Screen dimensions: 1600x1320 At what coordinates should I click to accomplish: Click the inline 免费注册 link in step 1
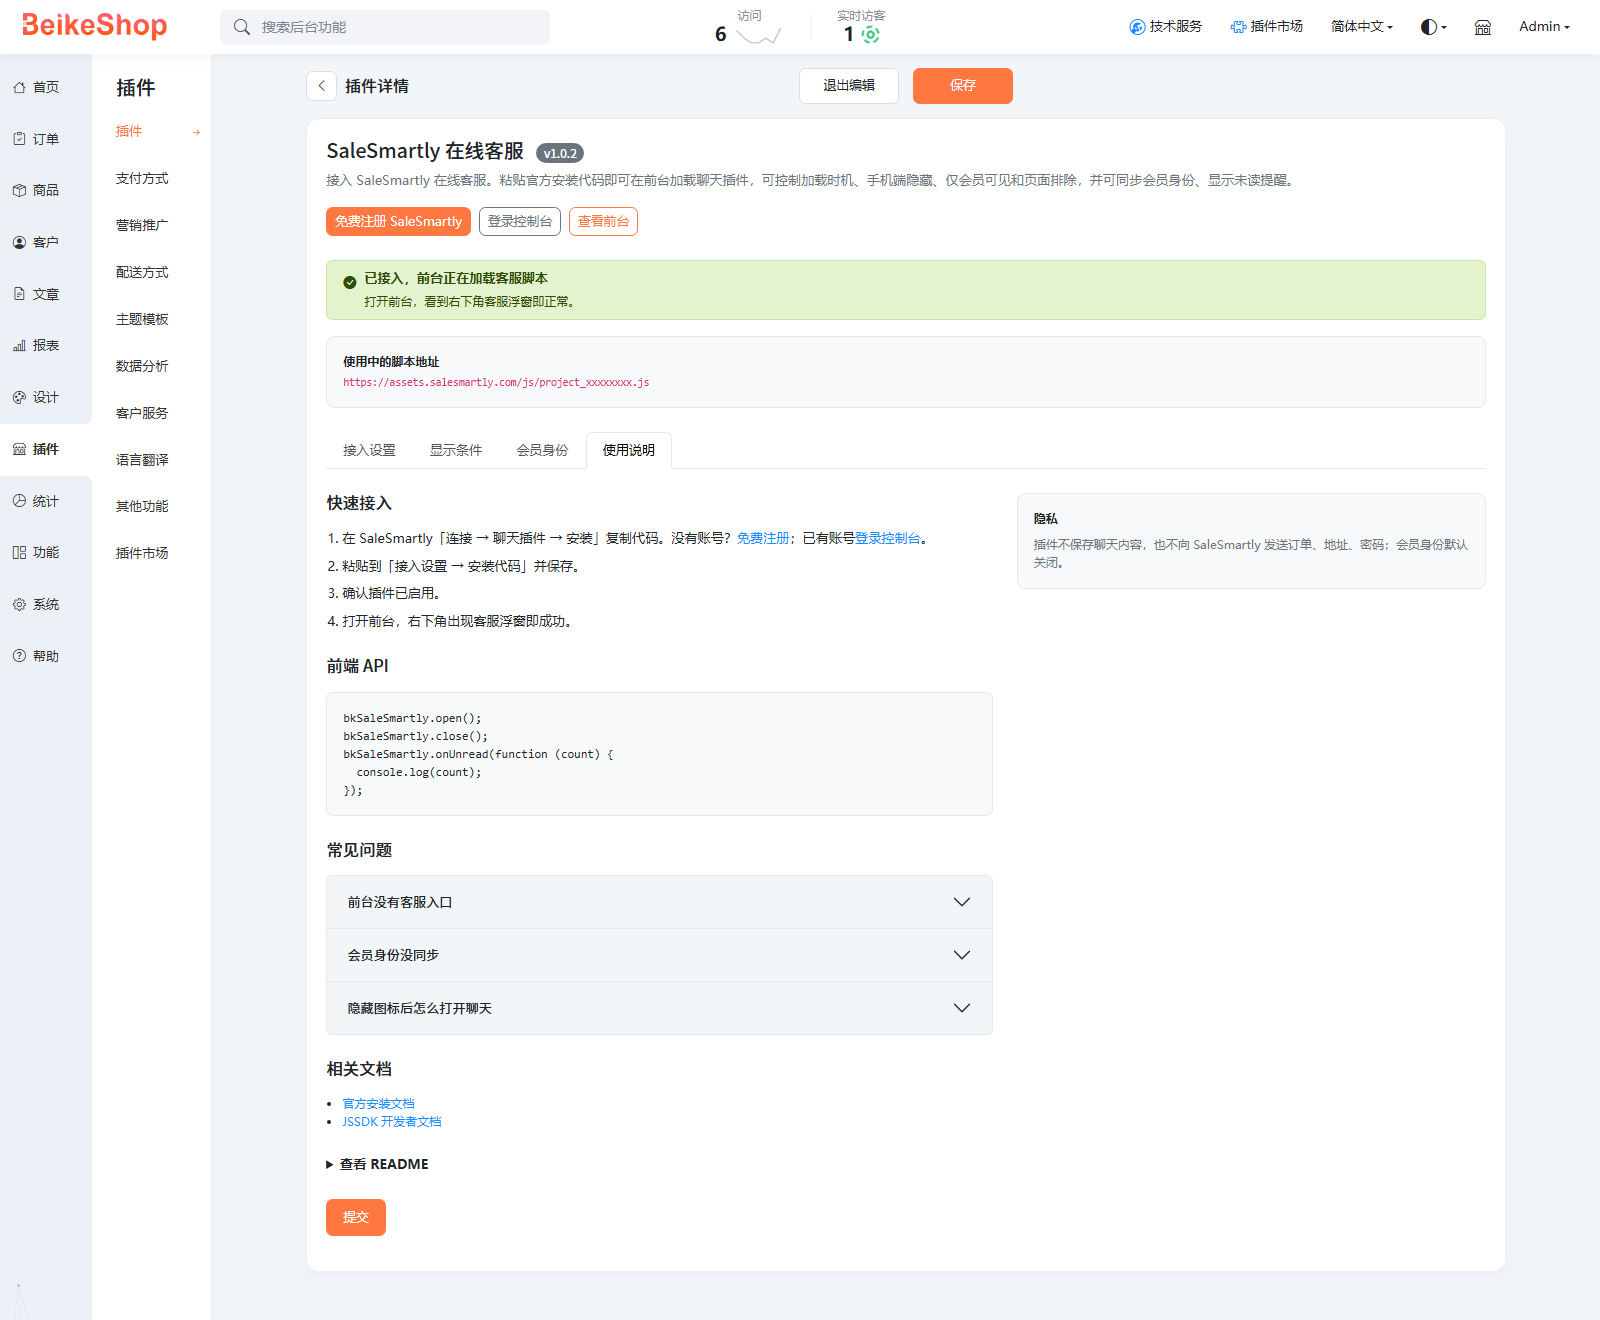coord(763,538)
